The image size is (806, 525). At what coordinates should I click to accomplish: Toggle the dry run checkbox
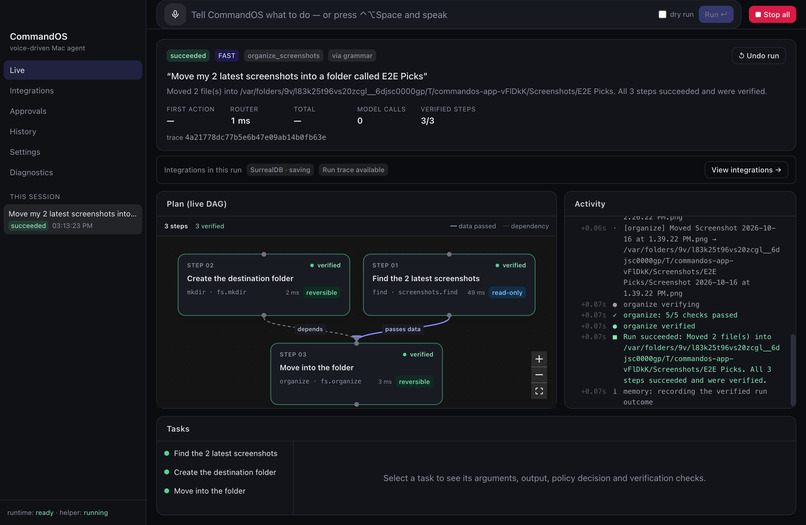662,14
